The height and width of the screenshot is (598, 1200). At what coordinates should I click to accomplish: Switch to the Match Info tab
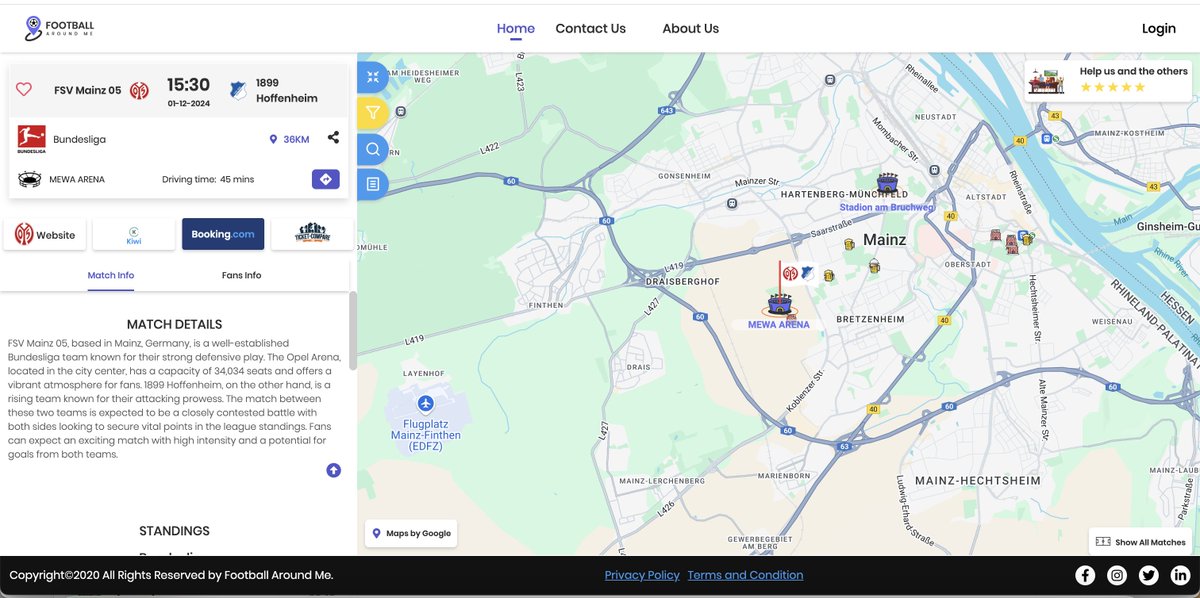[x=111, y=275]
